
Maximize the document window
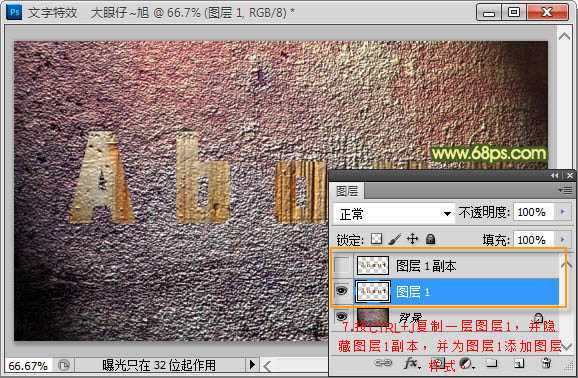click(x=514, y=12)
